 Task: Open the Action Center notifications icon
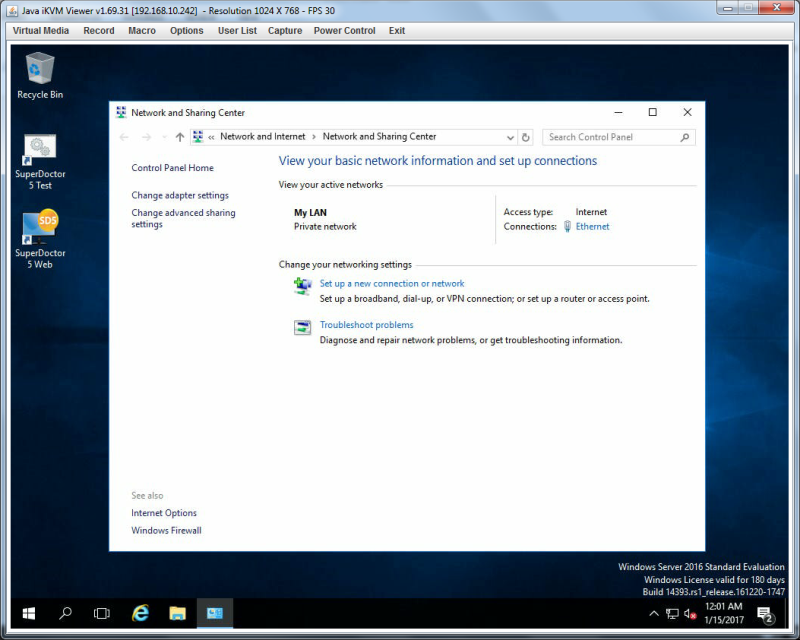coord(765,614)
